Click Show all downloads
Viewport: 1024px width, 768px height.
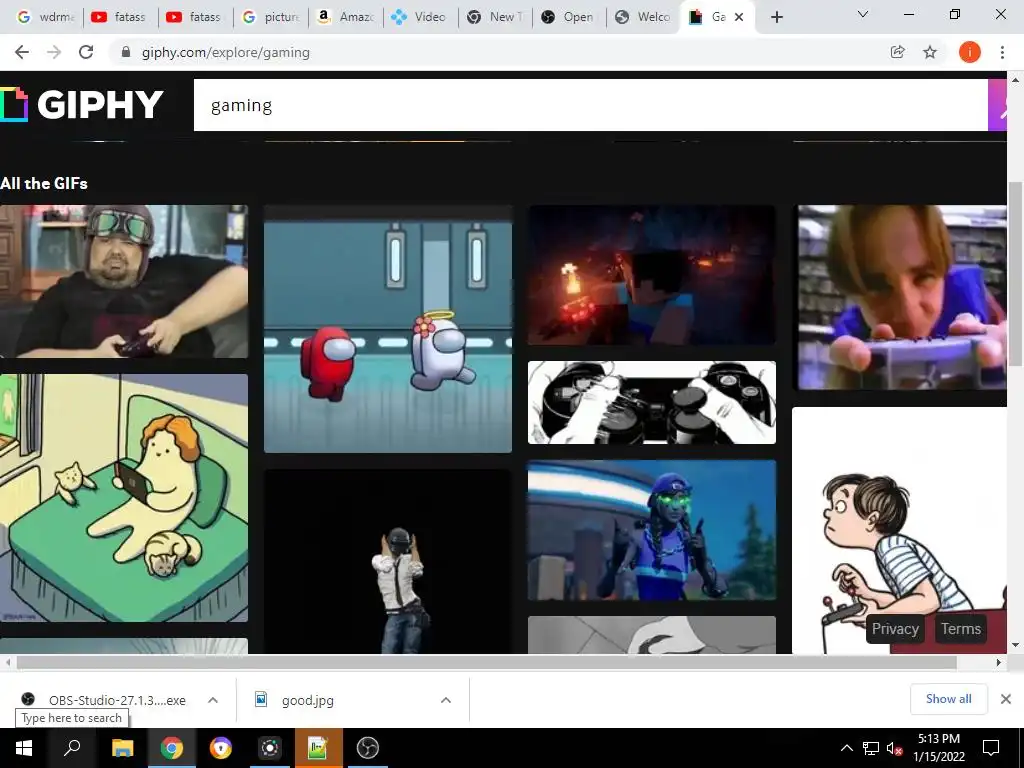(x=948, y=699)
